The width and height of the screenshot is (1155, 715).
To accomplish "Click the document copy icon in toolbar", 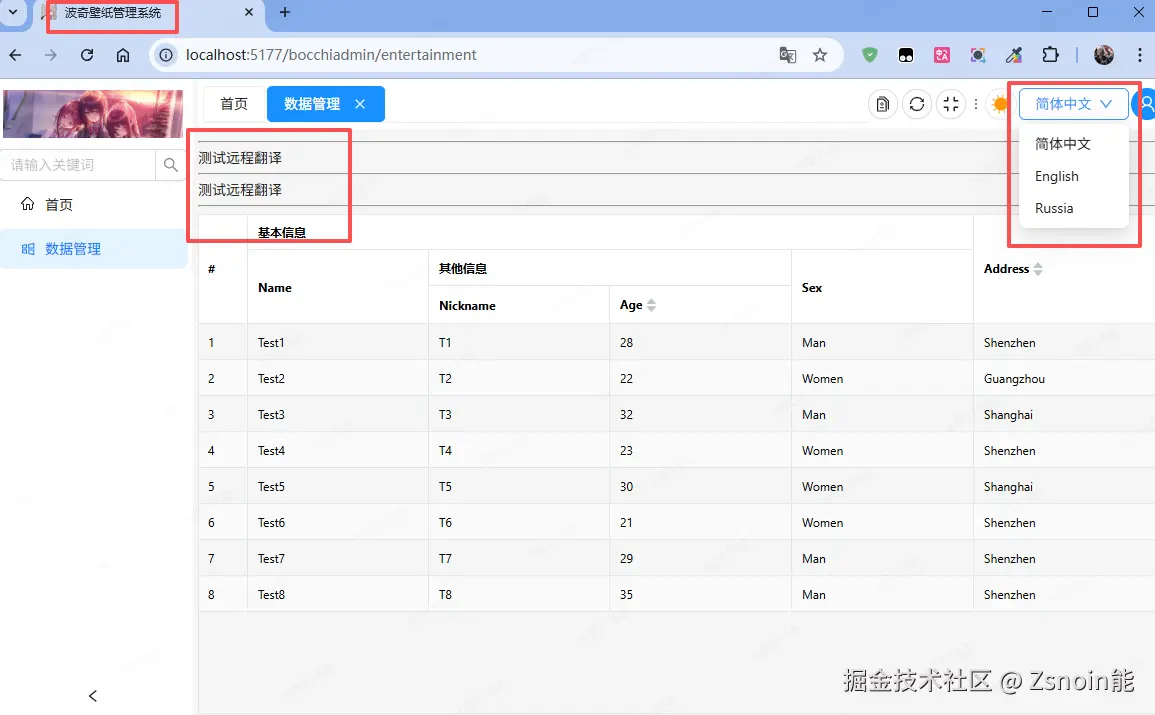I will point(882,104).
